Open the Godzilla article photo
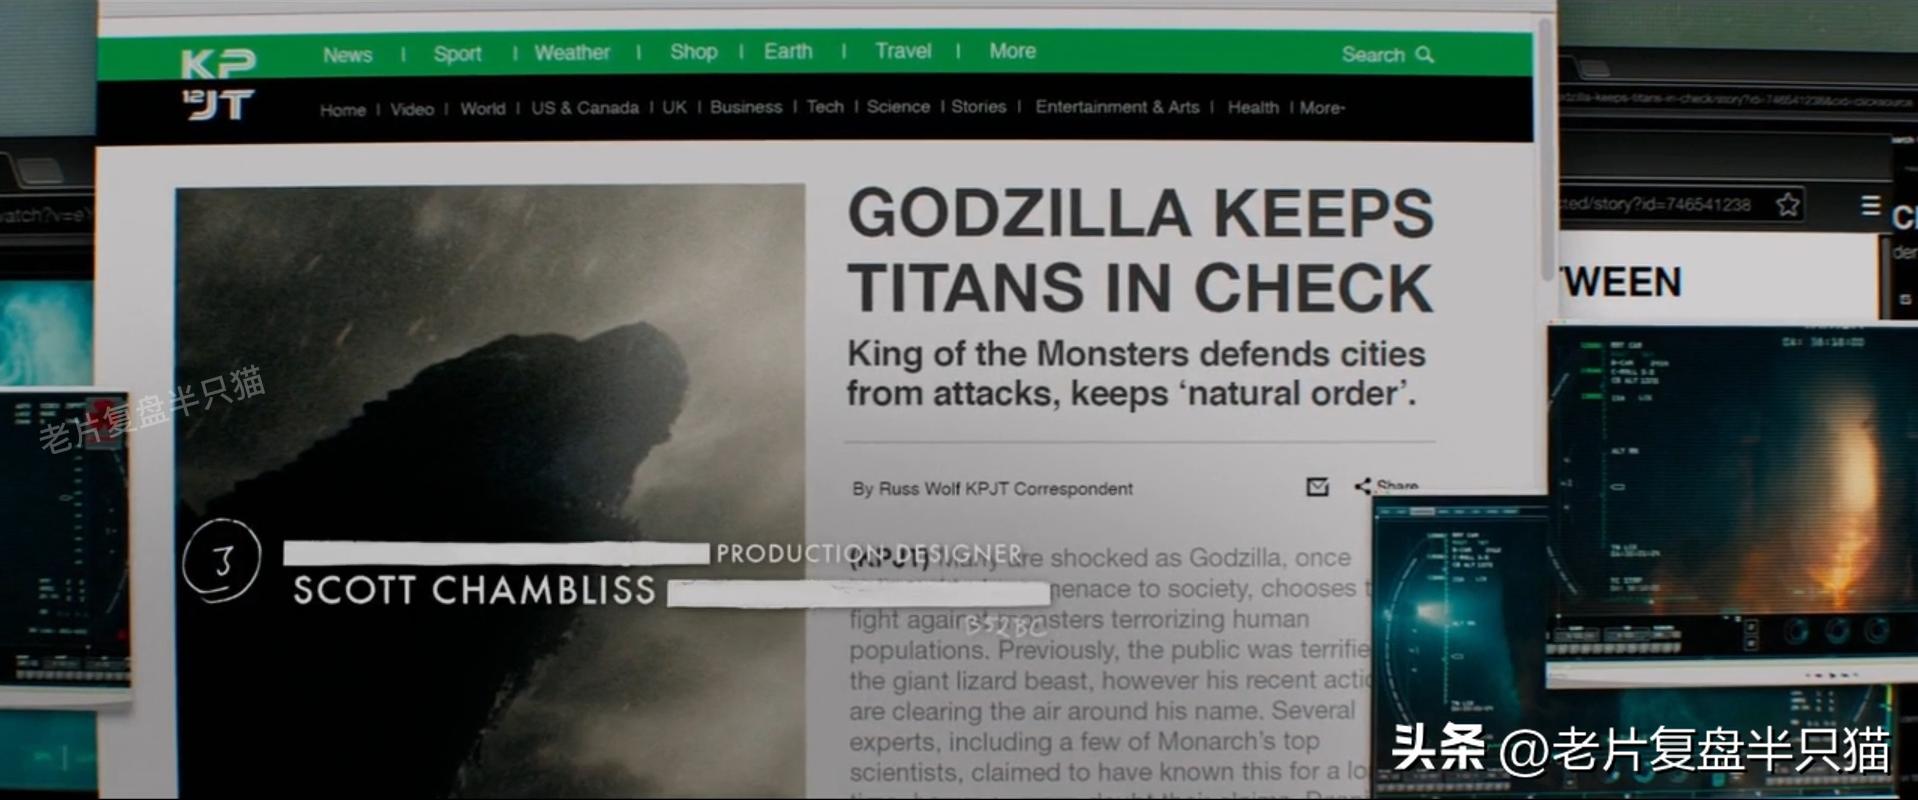Viewport: 1918px width, 800px height. (490, 490)
